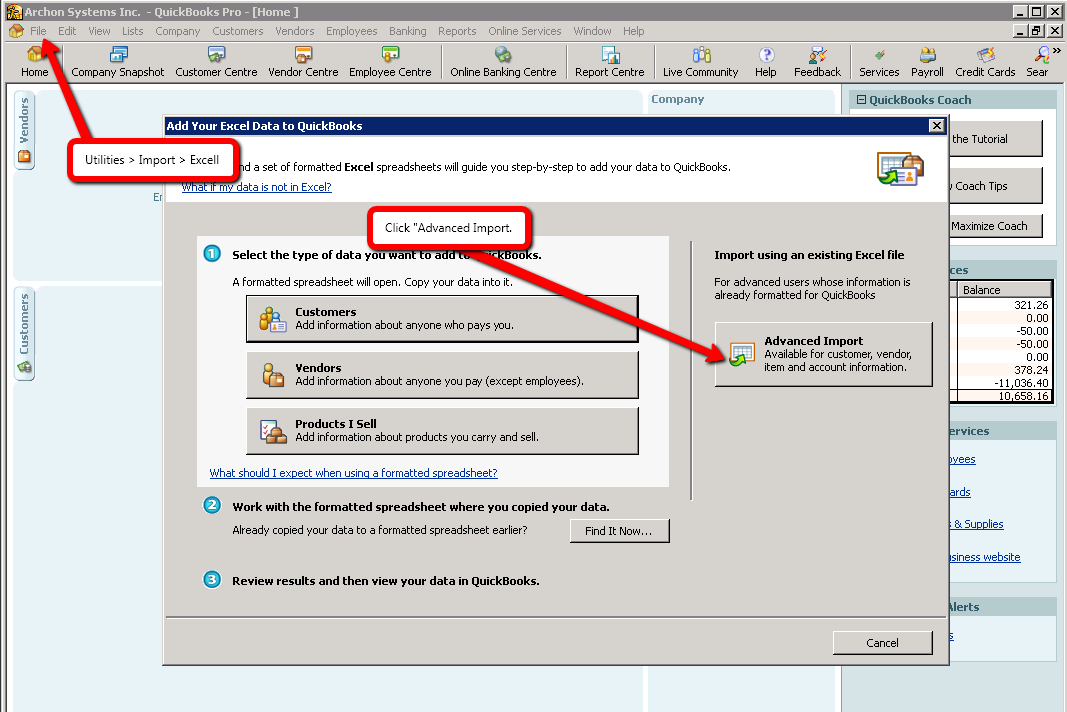Click the Vendors import button
Viewport: 1067px width, 712px height.
point(442,374)
